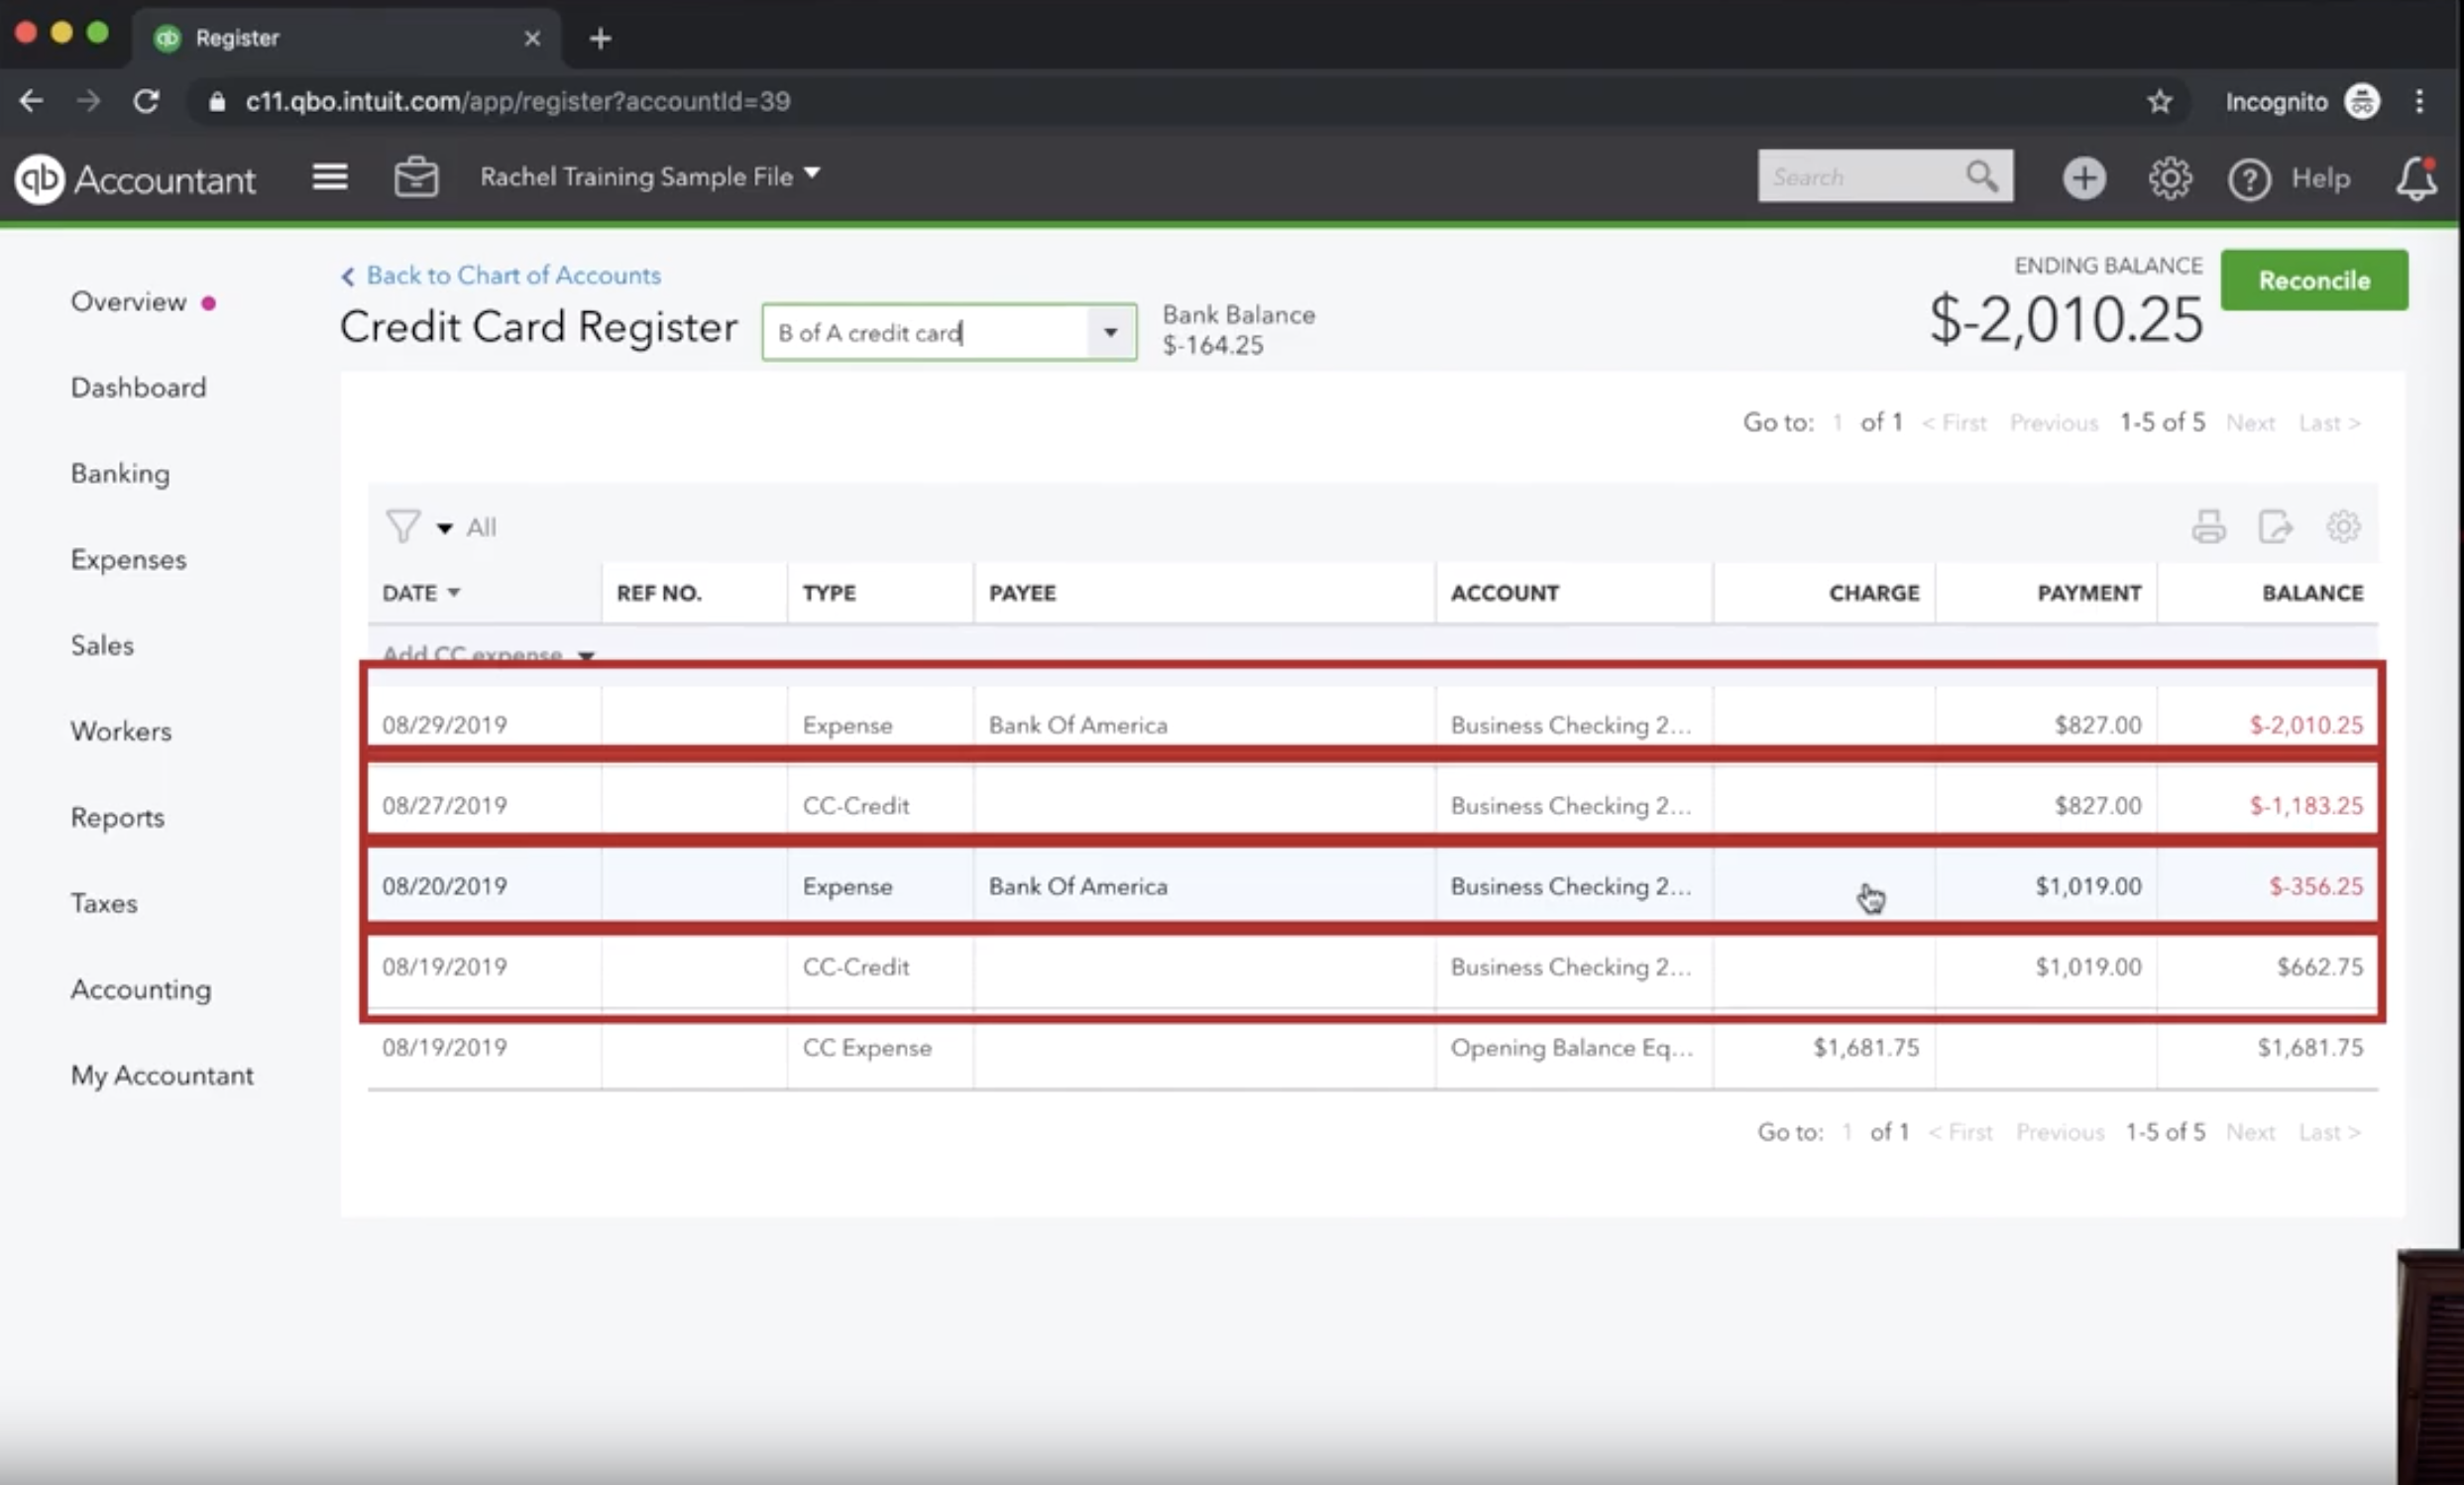
Task: Toggle the hamburger navigation menu
Action: coord(329,177)
